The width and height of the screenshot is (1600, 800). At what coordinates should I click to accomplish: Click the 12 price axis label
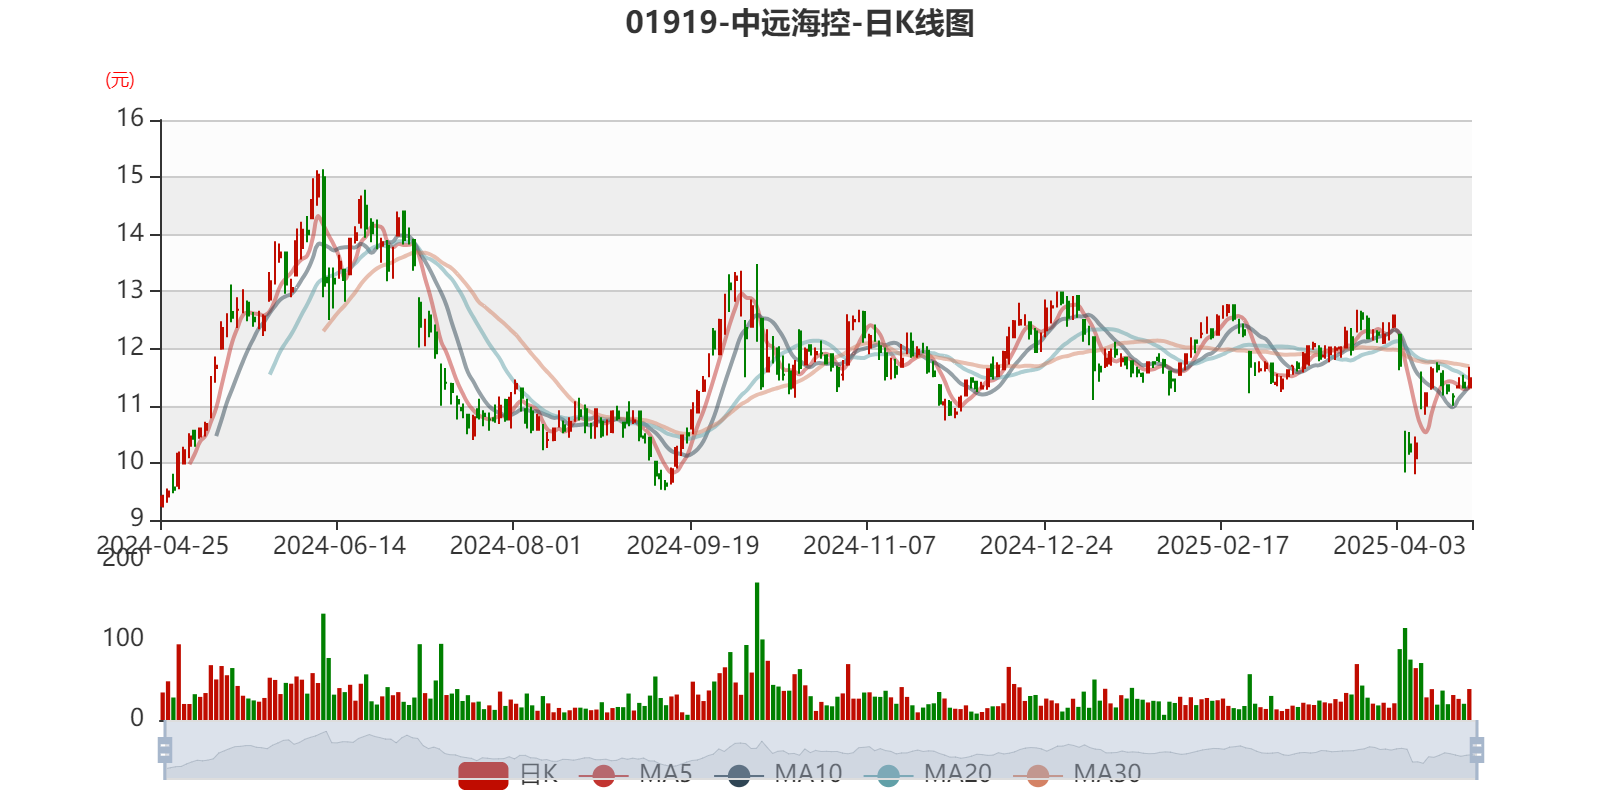[x=130, y=348]
